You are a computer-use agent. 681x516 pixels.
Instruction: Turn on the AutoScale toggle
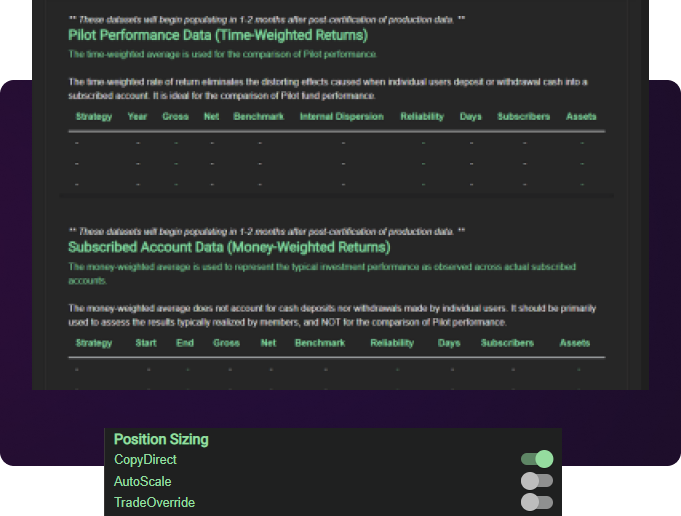click(537, 481)
